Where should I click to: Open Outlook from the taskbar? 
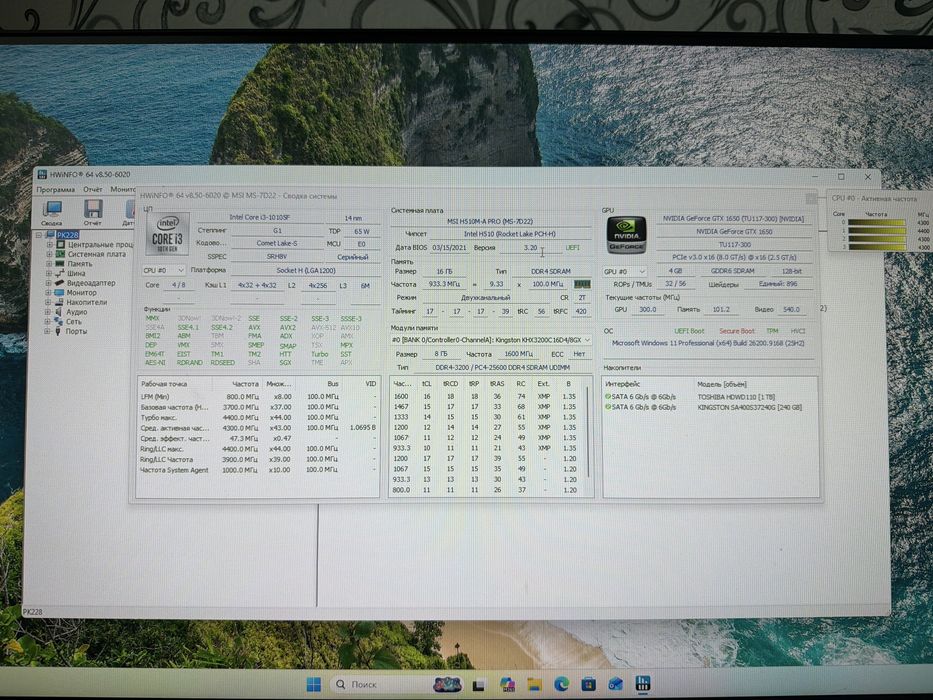[615, 685]
